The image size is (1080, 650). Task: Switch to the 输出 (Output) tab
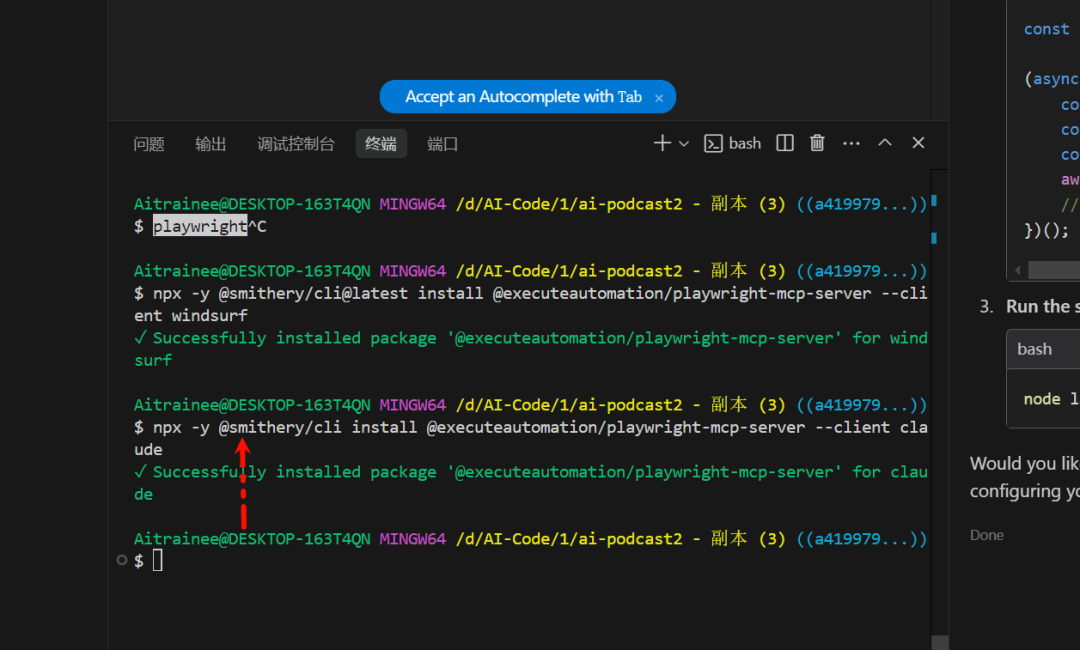coord(211,144)
